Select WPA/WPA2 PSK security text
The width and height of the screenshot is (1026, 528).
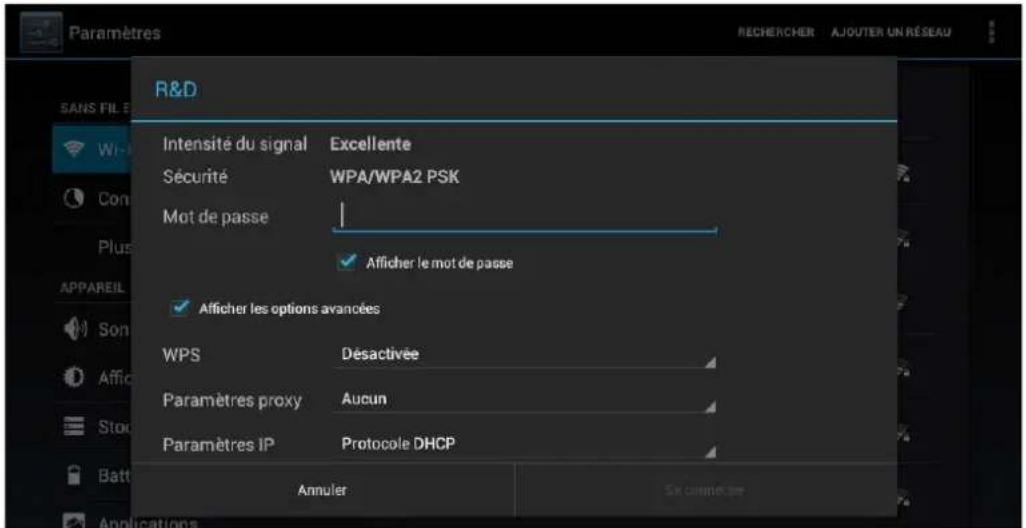[x=395, y=177]
